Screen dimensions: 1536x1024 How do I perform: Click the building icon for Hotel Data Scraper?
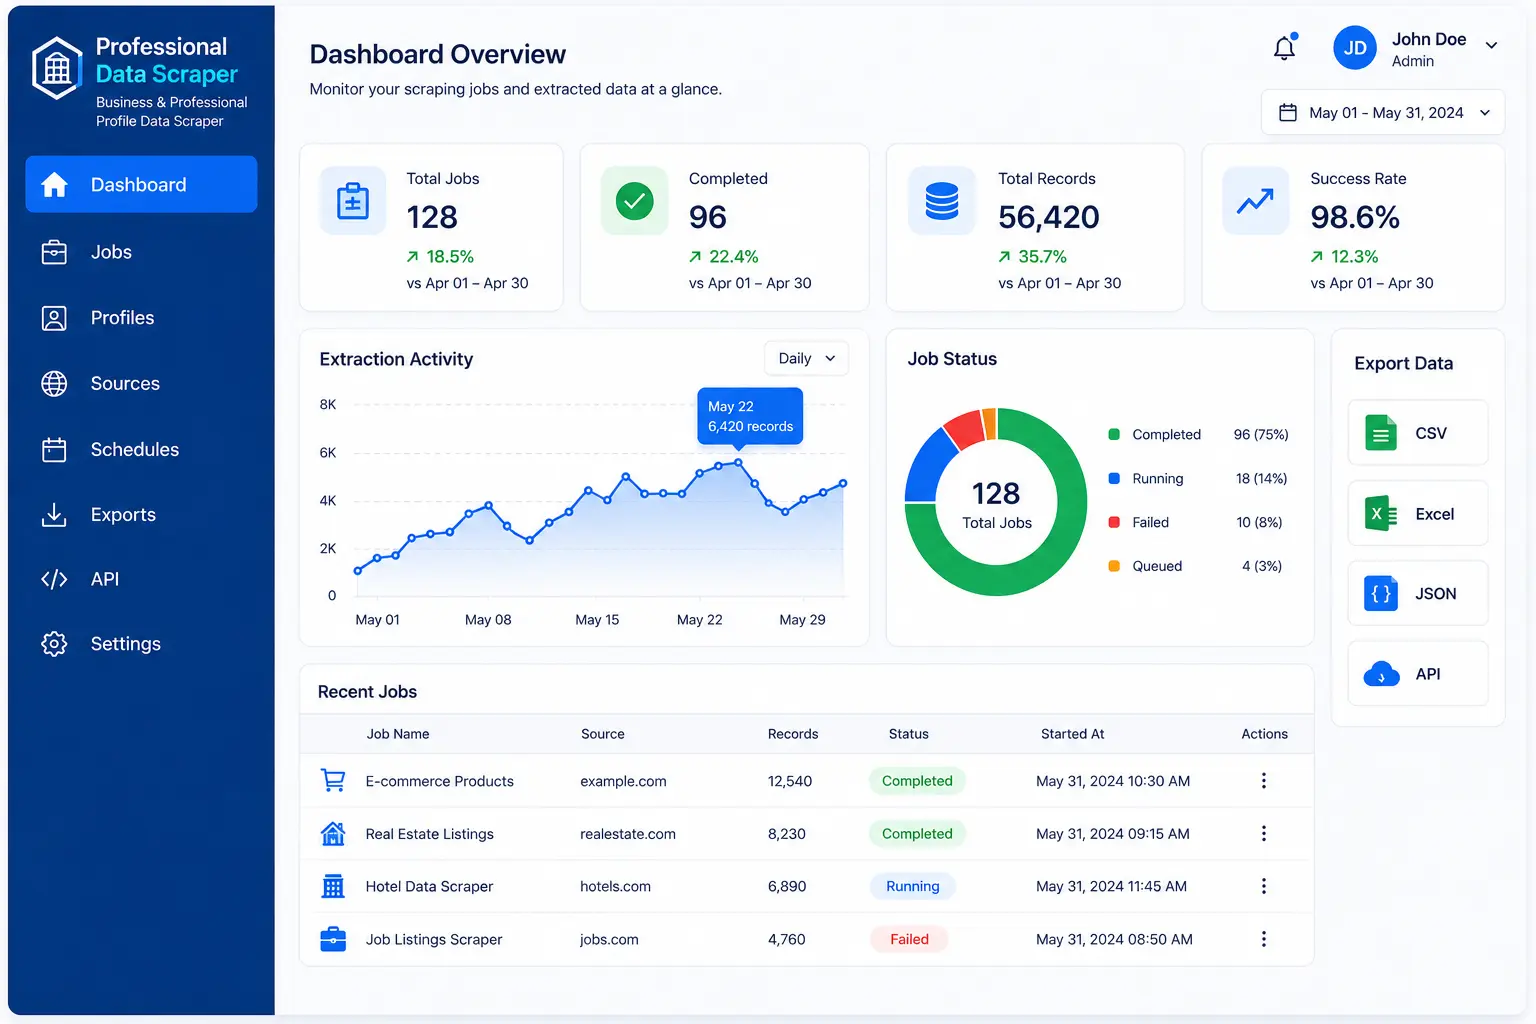[x=333, y=886]
